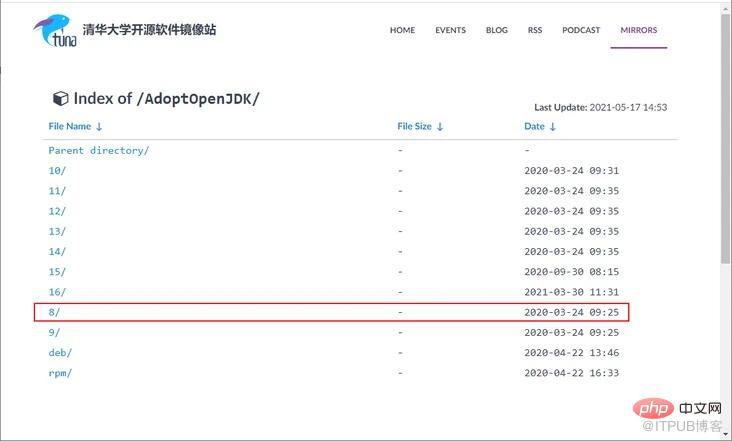Open the 9/ directory
The height and width of the screenshot is (441, 732).
coord(54,332)
